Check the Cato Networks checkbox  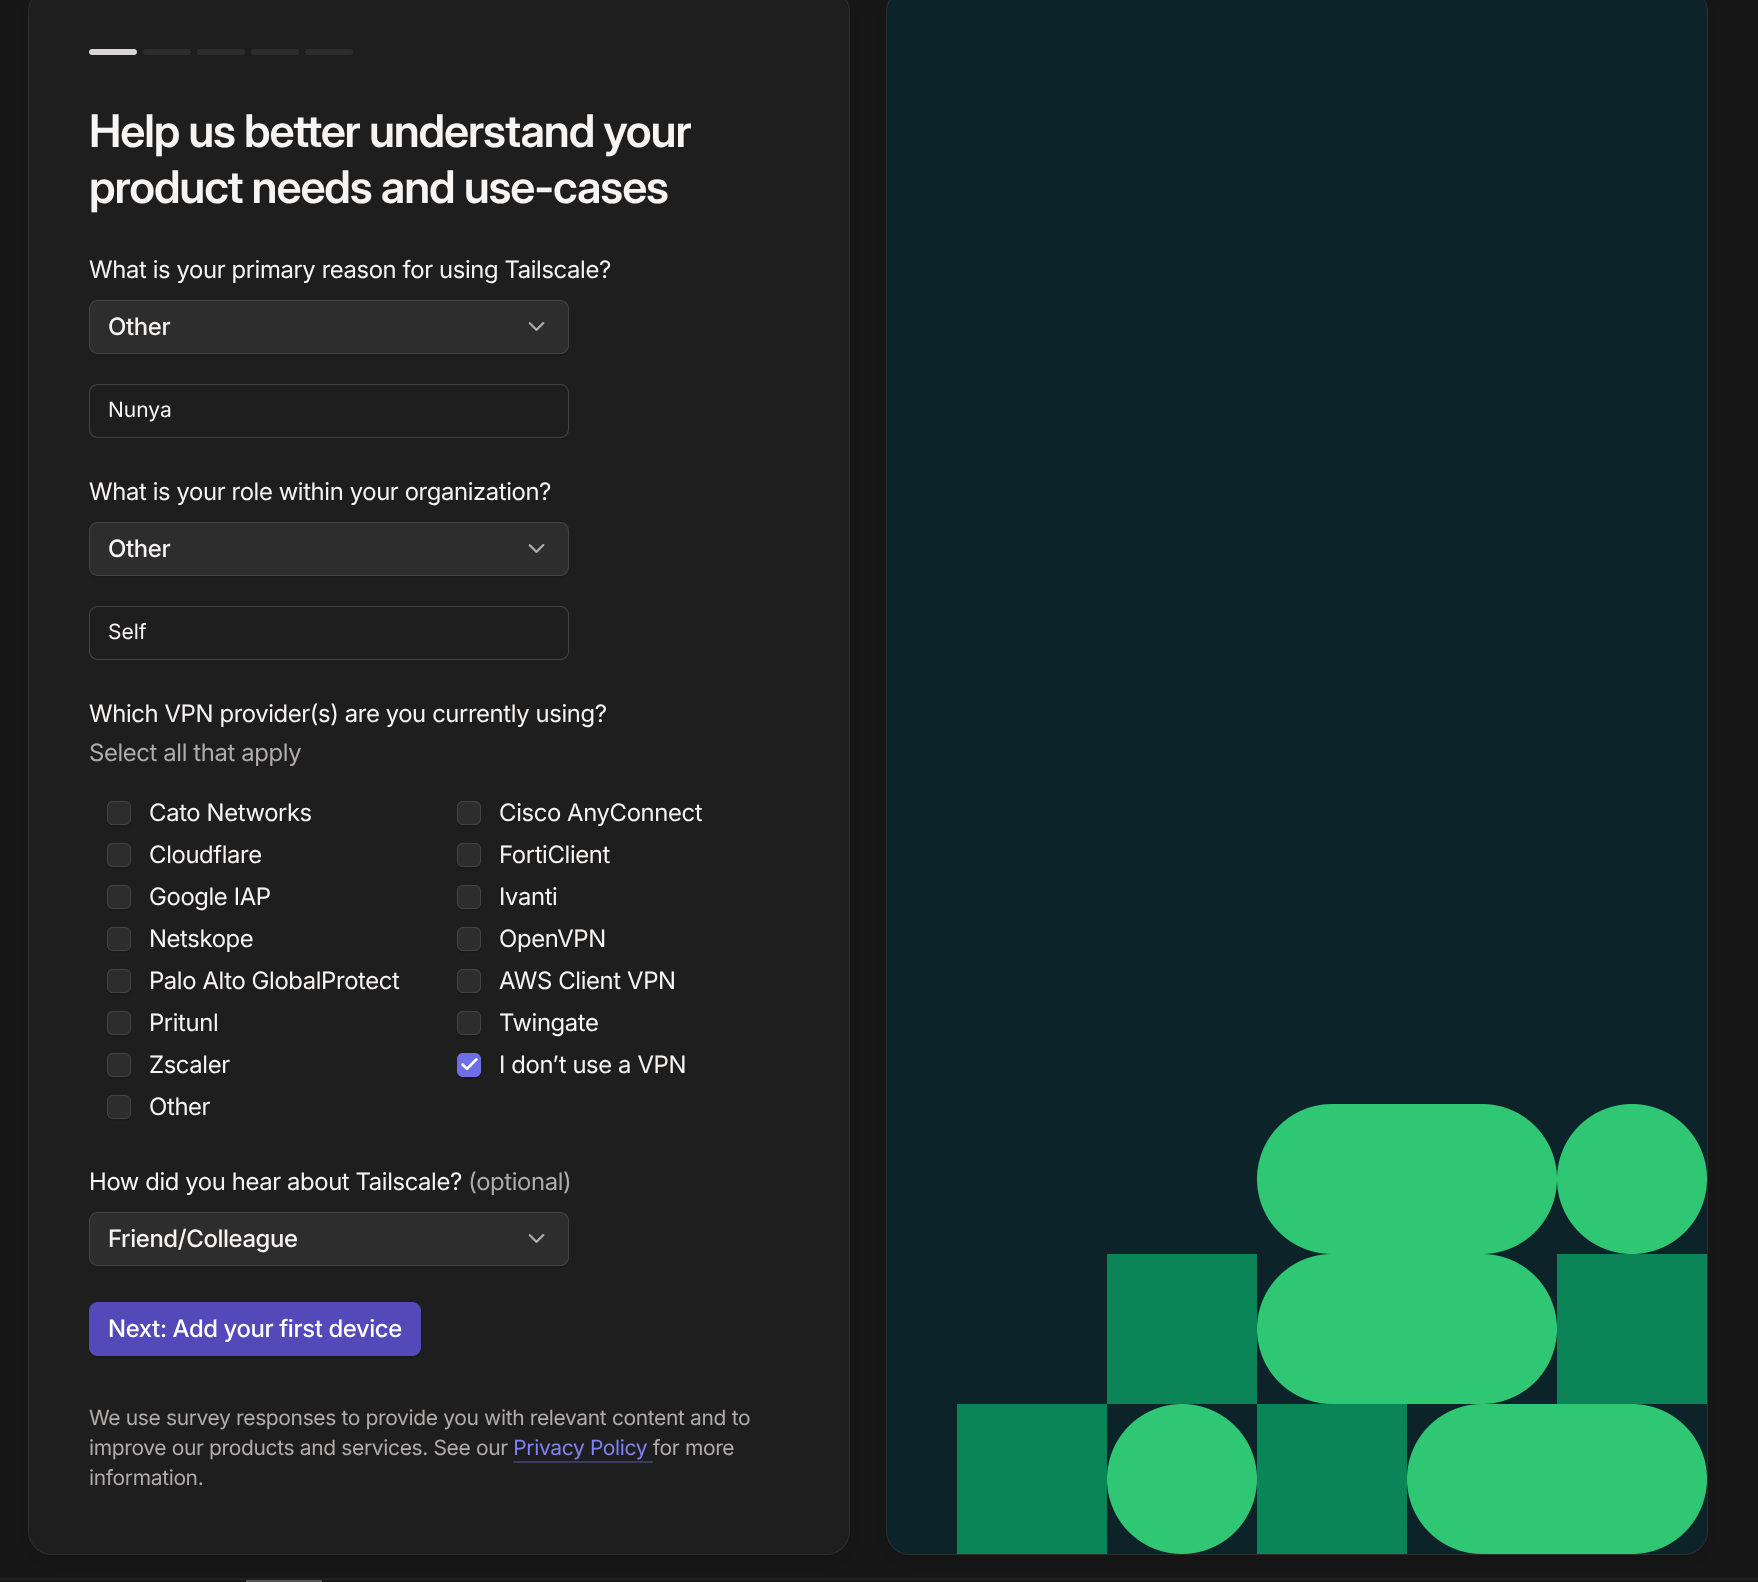click(119, 813)
